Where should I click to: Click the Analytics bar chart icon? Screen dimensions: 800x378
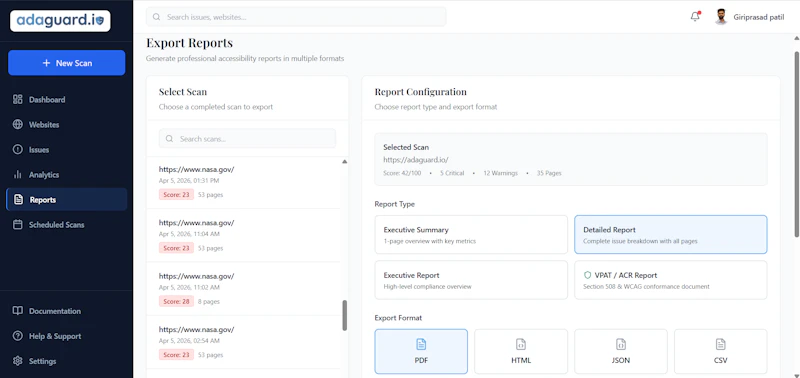[x=18, y=174]
